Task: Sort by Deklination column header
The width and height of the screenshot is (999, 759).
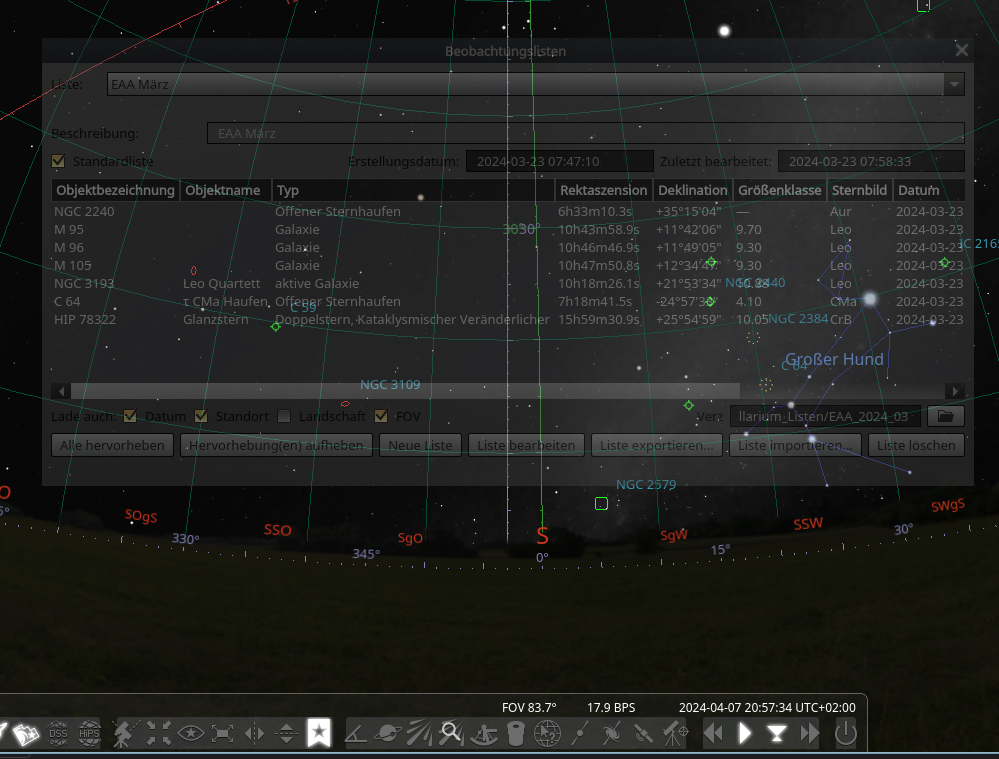Action: [693, 190]
